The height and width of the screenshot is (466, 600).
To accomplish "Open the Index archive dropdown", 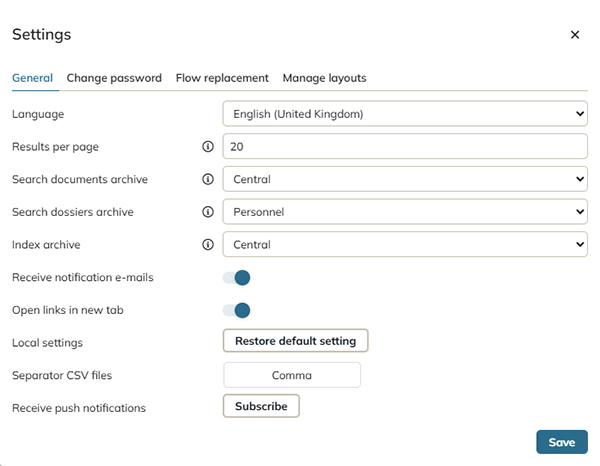I will (405, 244).
